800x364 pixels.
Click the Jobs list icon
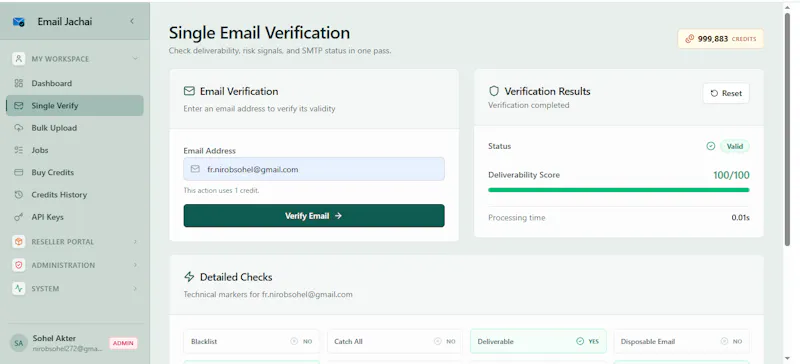point(19,150)
